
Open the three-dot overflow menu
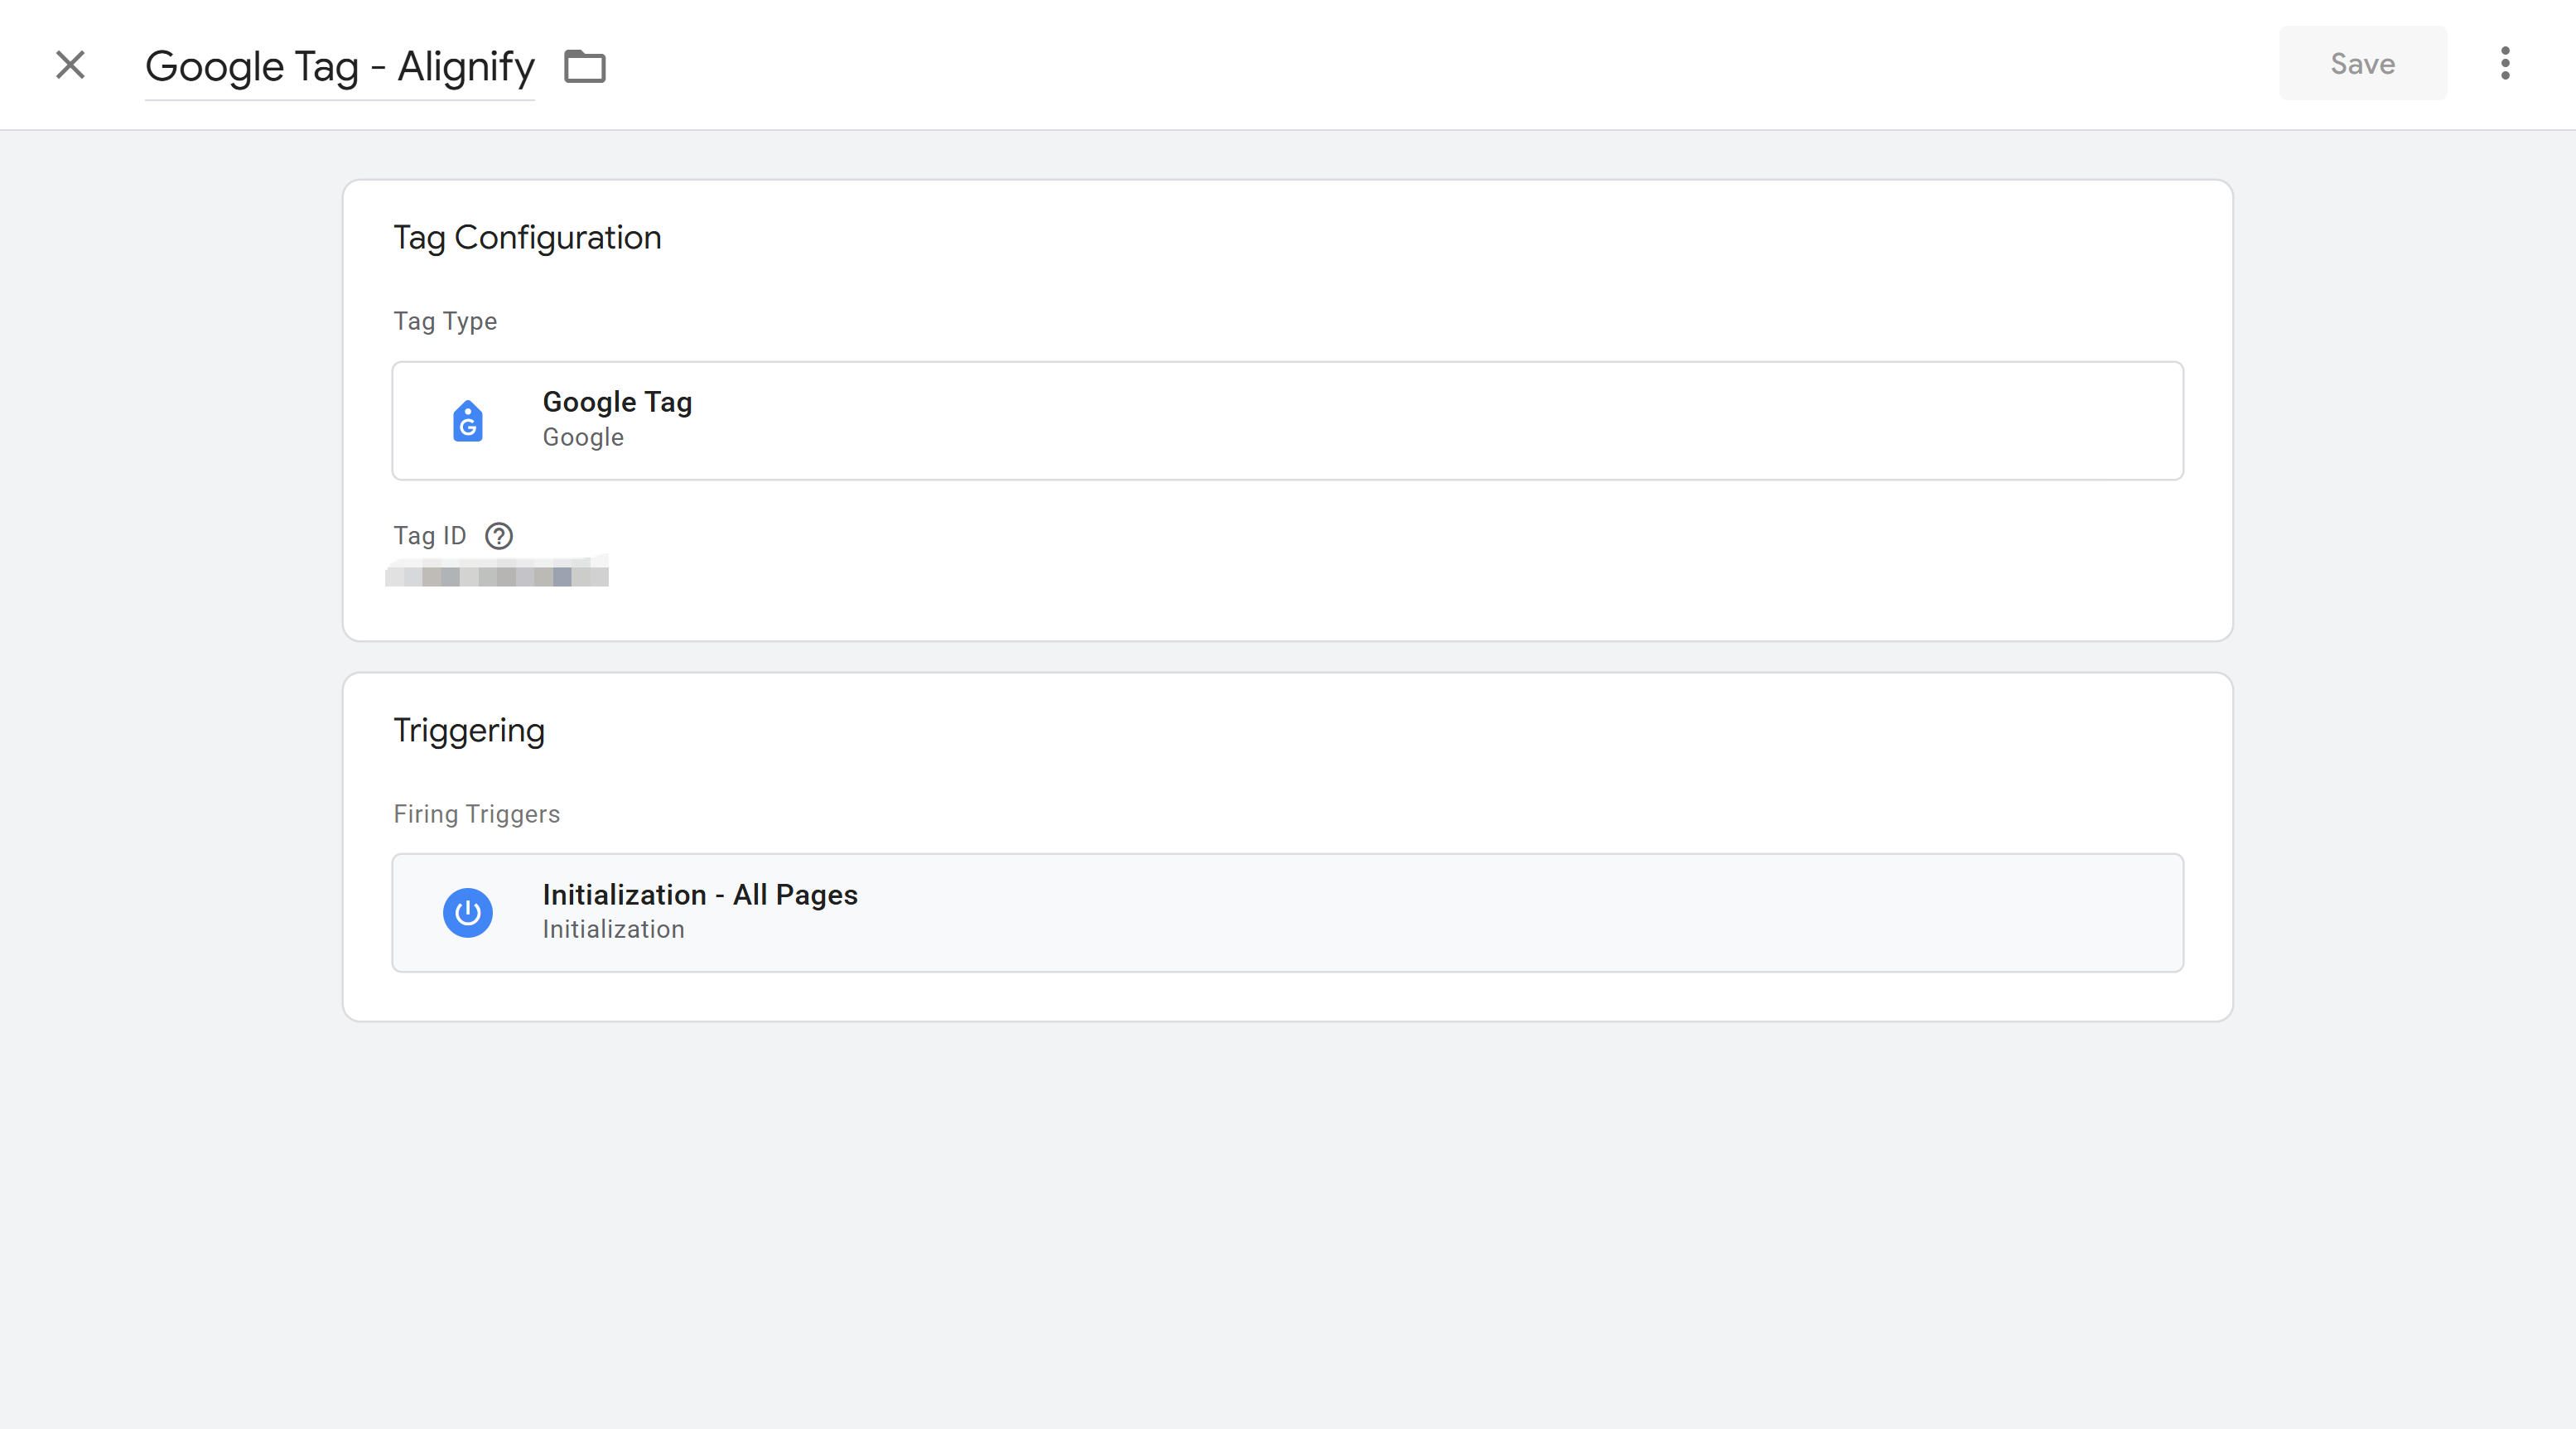click(2505, 64)
